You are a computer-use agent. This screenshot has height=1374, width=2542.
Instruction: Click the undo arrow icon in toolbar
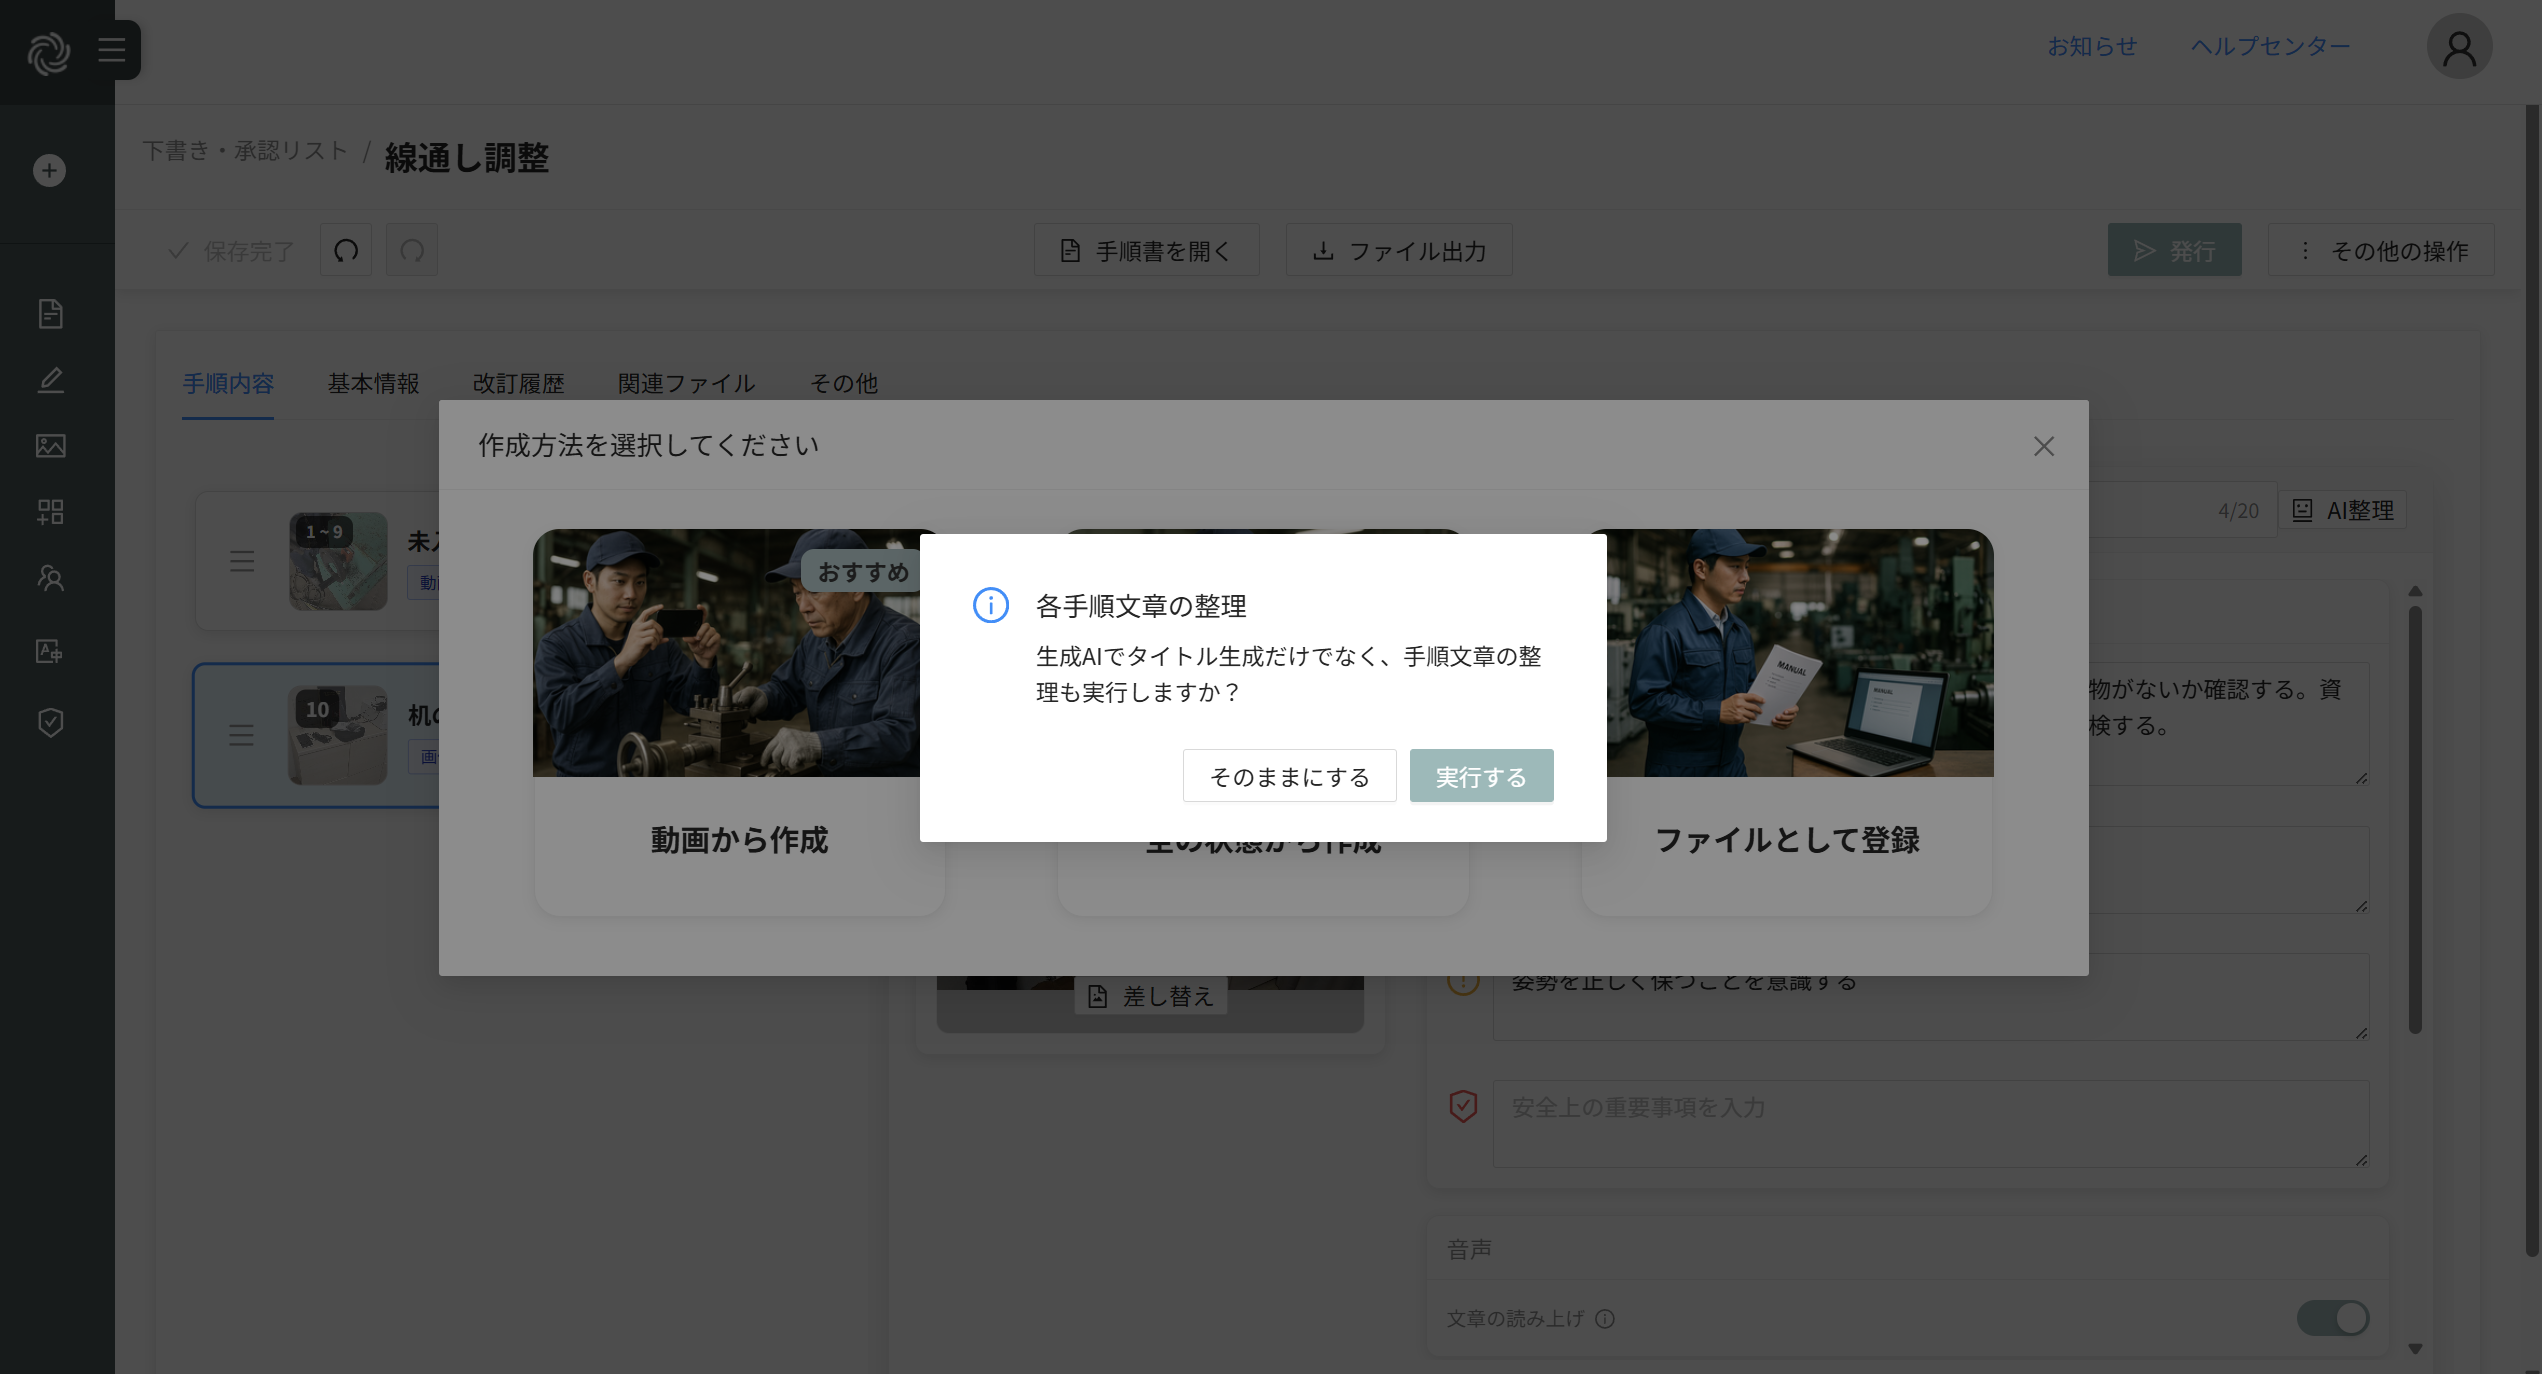coord(346,250)
